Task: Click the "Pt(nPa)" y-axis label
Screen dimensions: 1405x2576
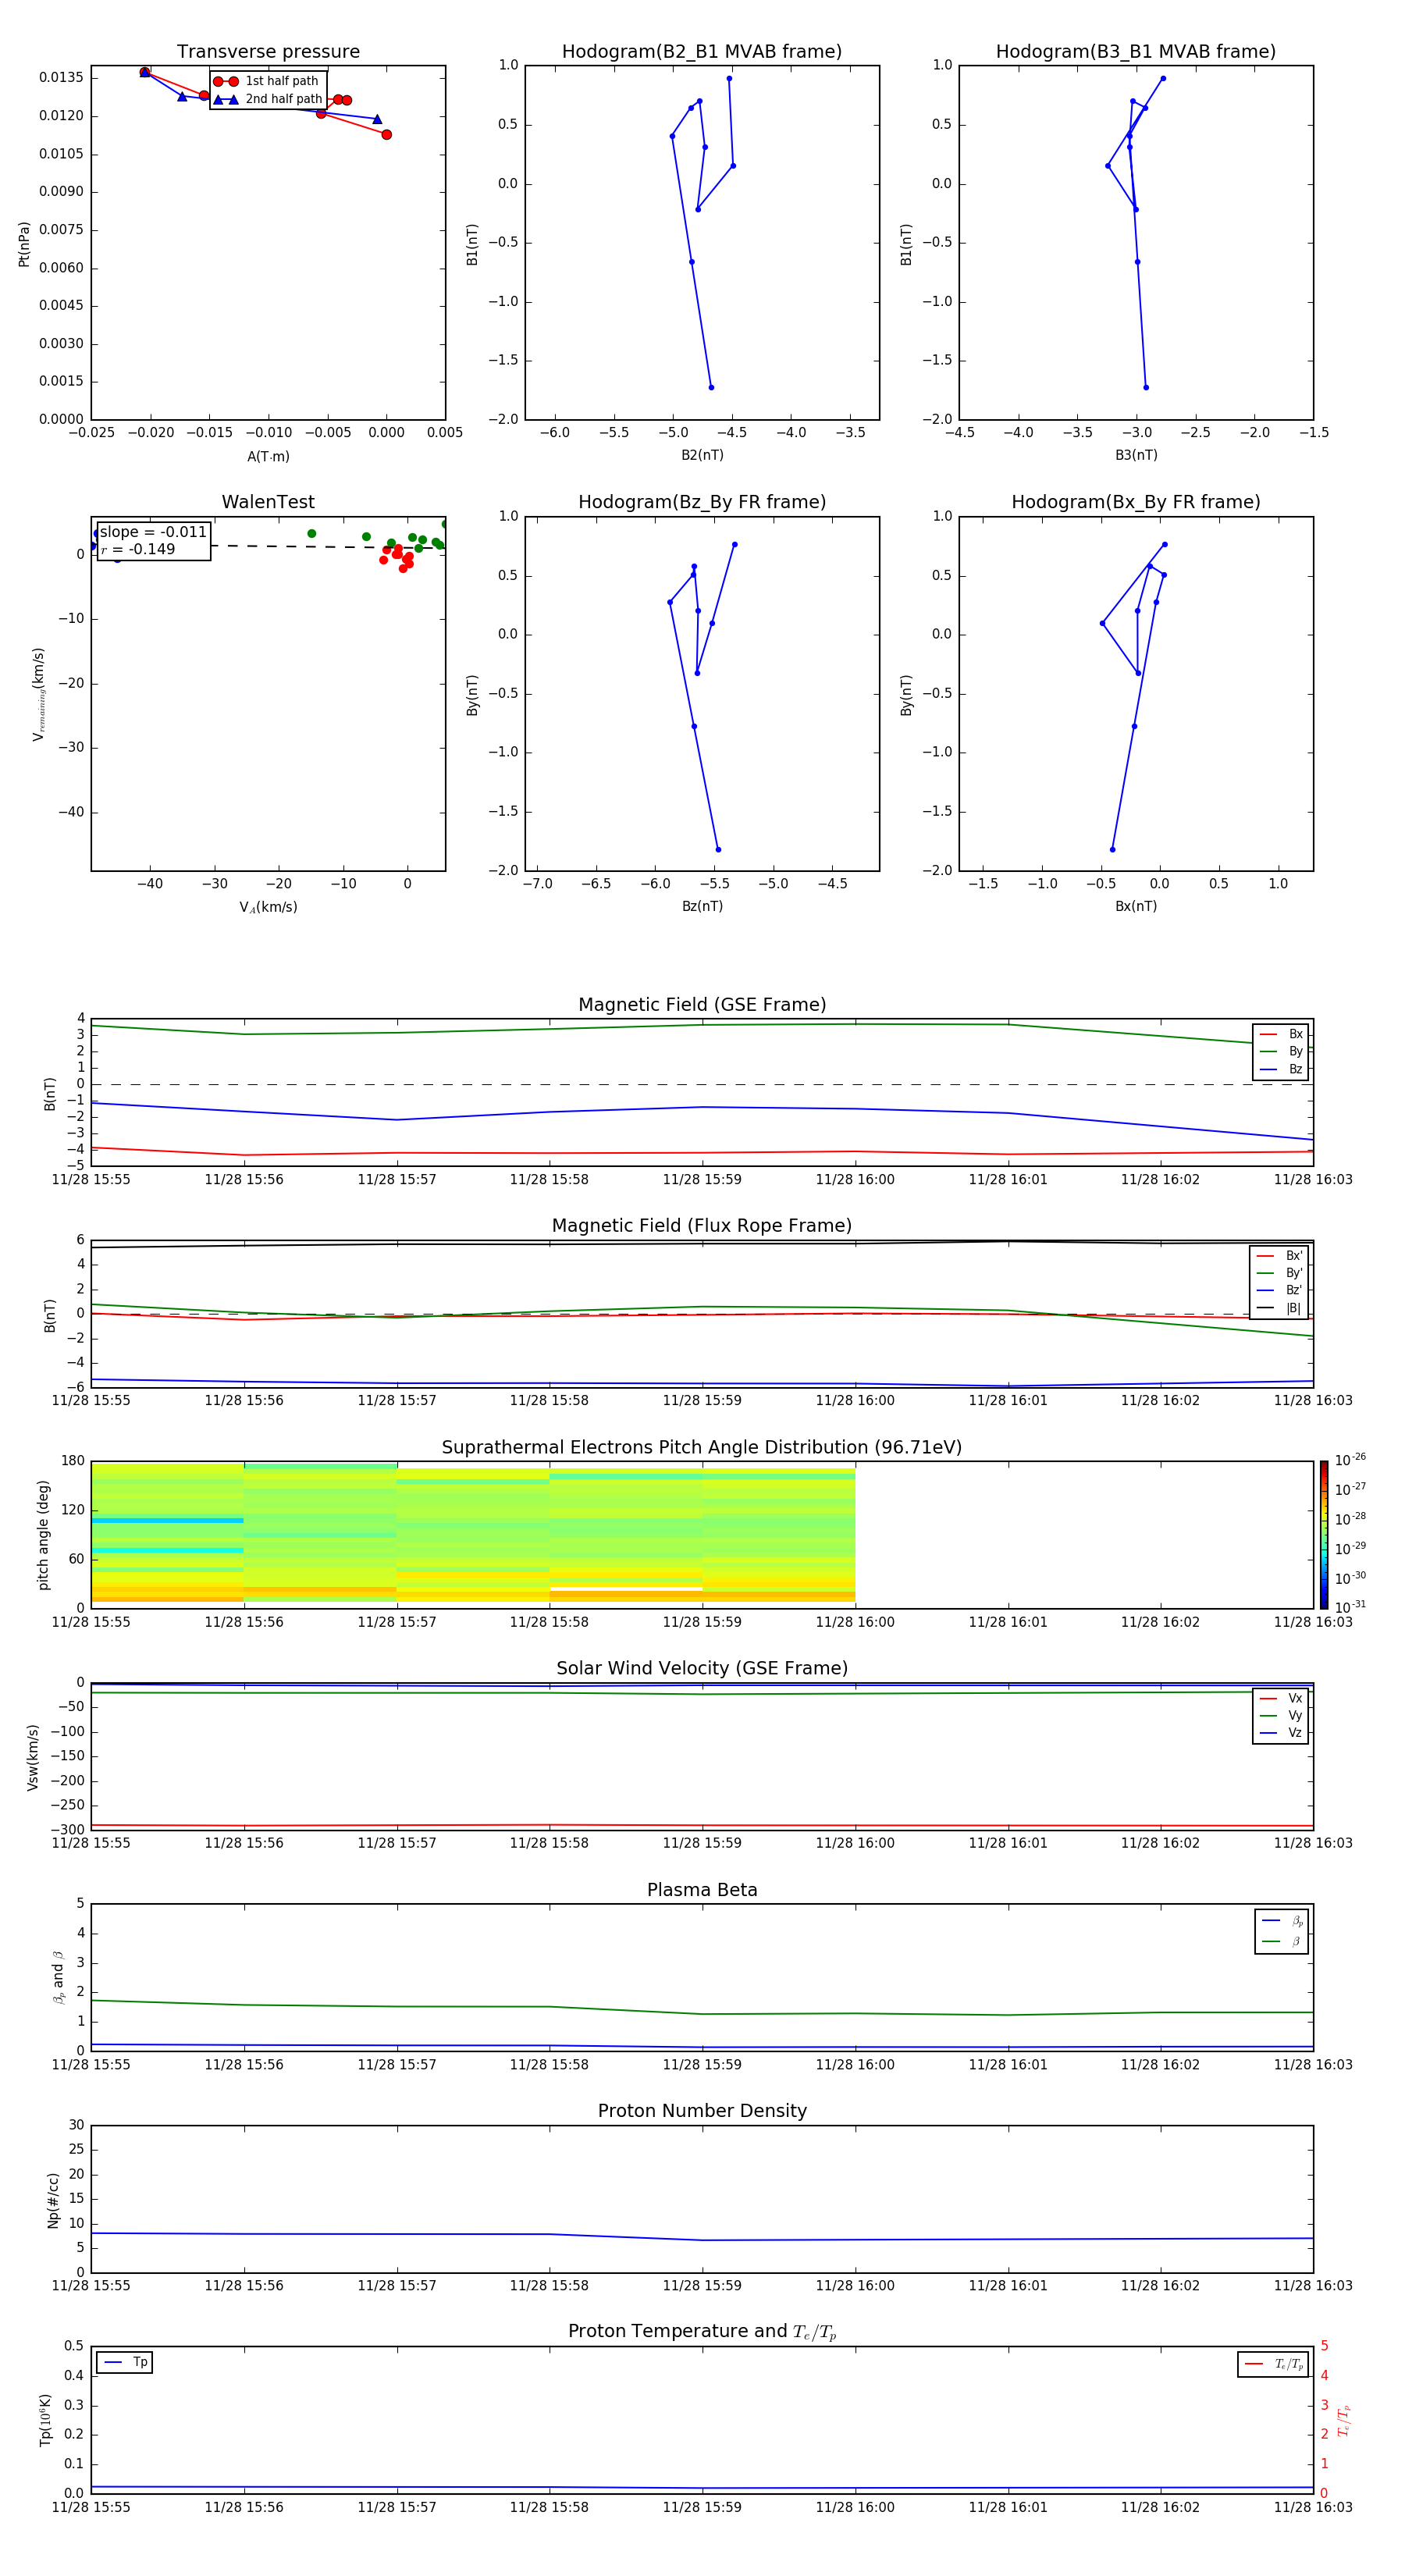Action: coord(24,243)
